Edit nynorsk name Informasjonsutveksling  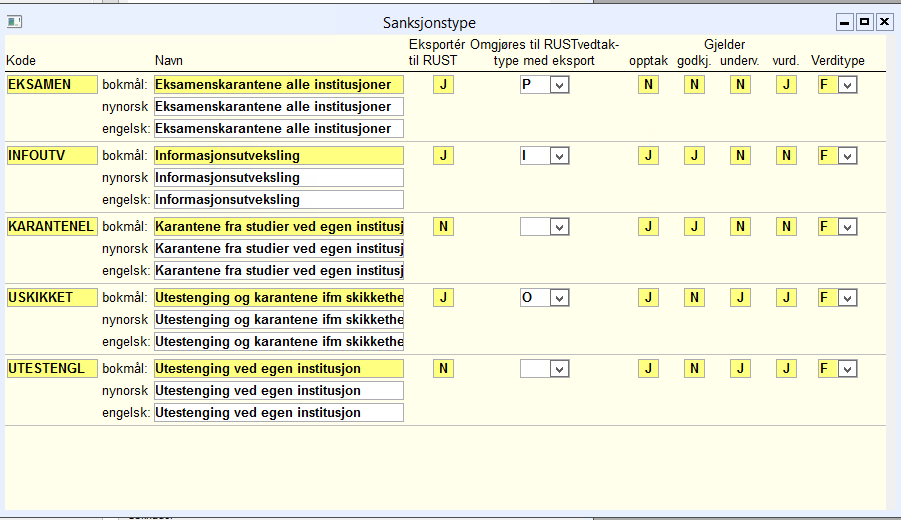(279, 178)
